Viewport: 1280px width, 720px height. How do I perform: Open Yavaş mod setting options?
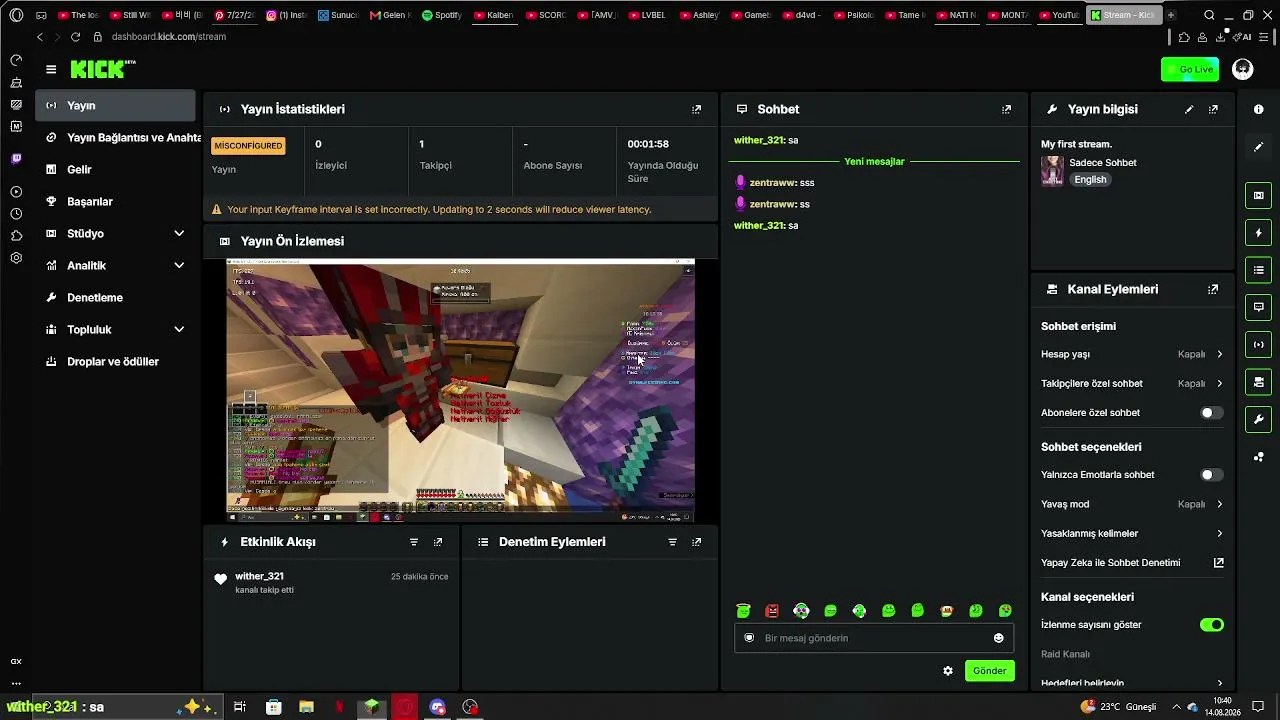pyautogui.click(x=1132, y=504)
